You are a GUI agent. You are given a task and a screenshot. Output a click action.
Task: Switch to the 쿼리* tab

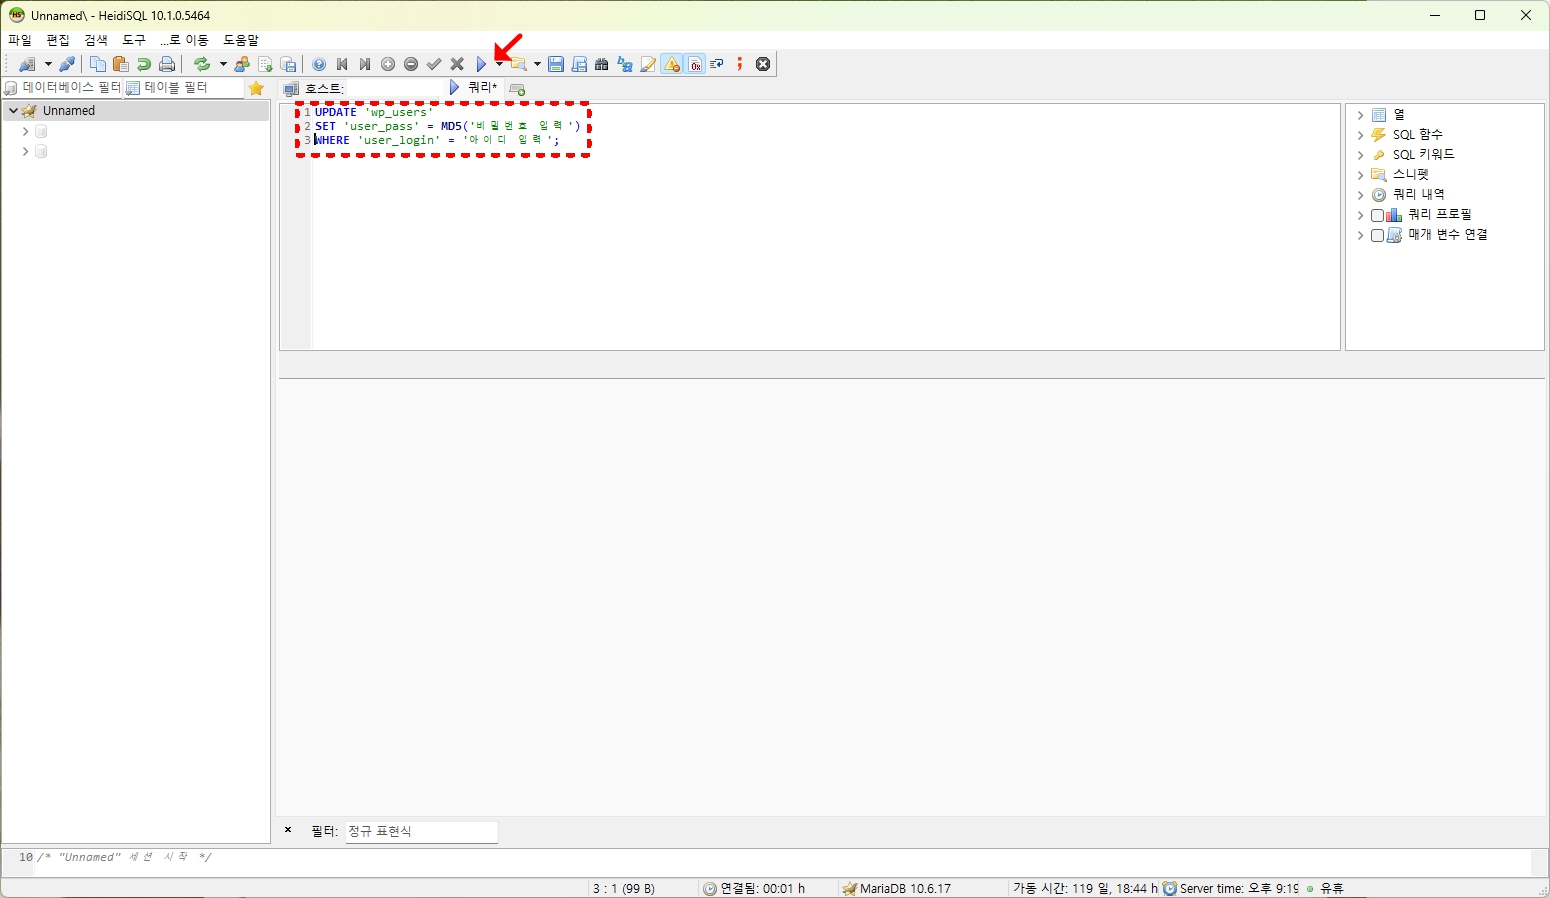[x=475, y=88]
